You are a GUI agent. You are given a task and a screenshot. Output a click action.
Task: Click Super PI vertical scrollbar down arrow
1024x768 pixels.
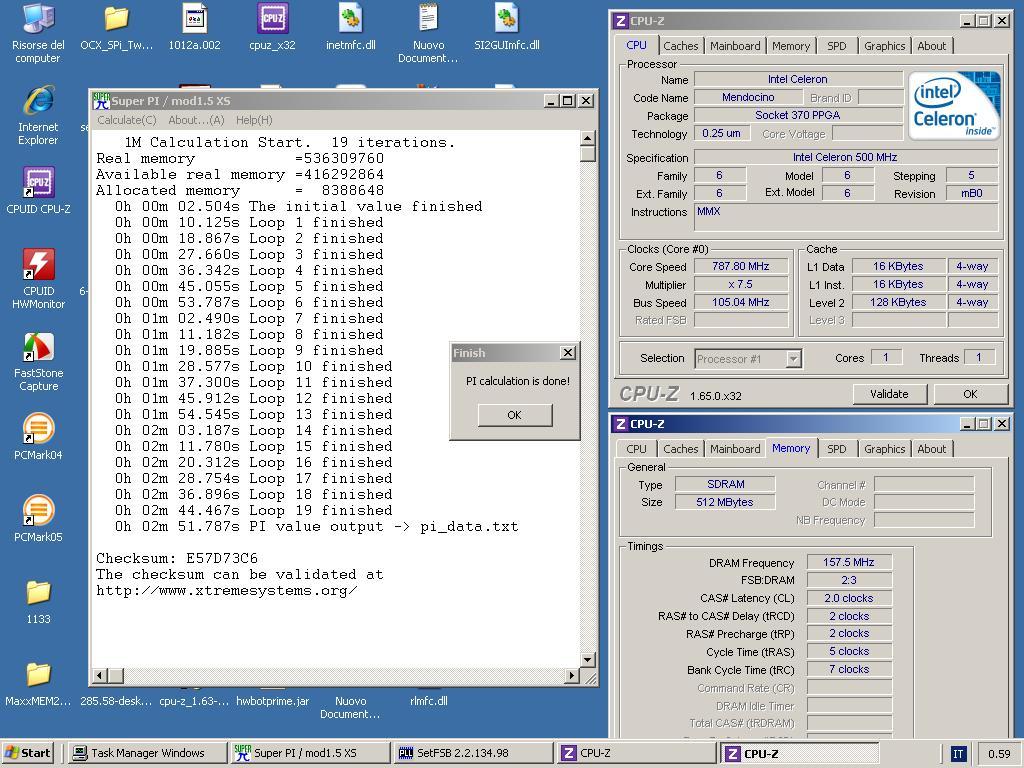[587, 660]
